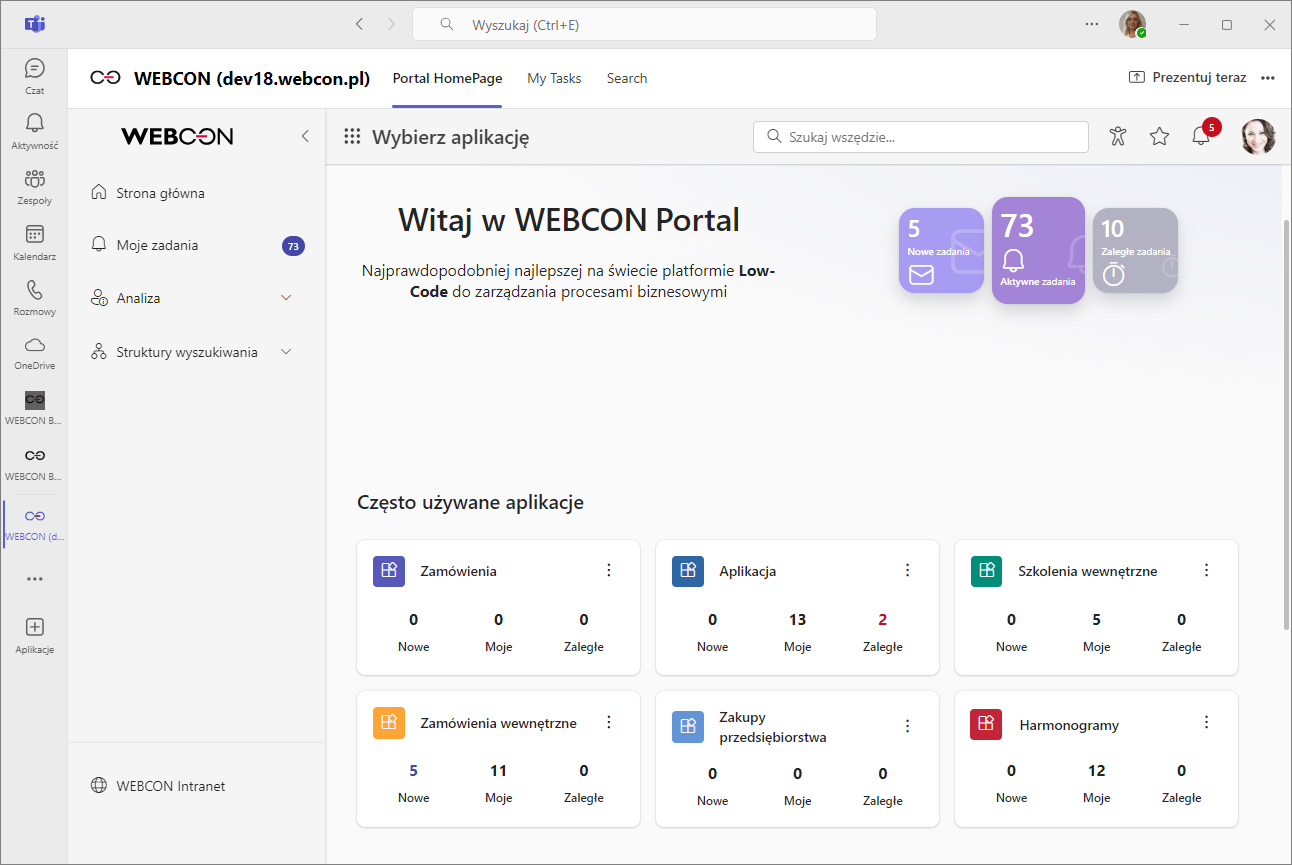Click Zamówienia wewnętrzne orange icon
The width and height of the screenshot is (1292, 865).
[x=389, y=722]
